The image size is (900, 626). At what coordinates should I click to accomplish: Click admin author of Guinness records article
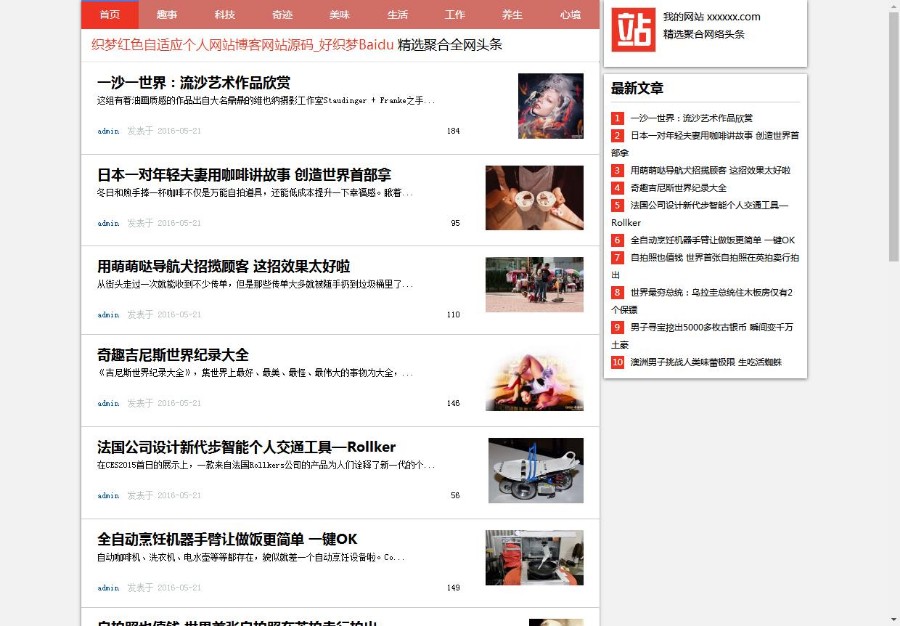pyautogui.click(x=108, y=403)
